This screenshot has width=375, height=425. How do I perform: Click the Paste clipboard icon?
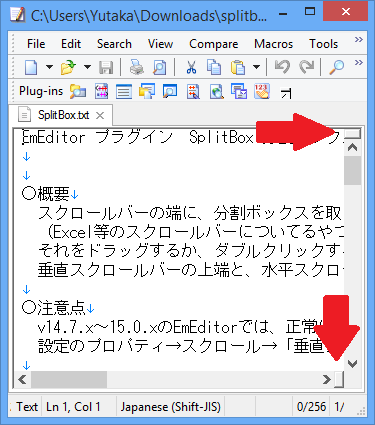pos(238,67)
